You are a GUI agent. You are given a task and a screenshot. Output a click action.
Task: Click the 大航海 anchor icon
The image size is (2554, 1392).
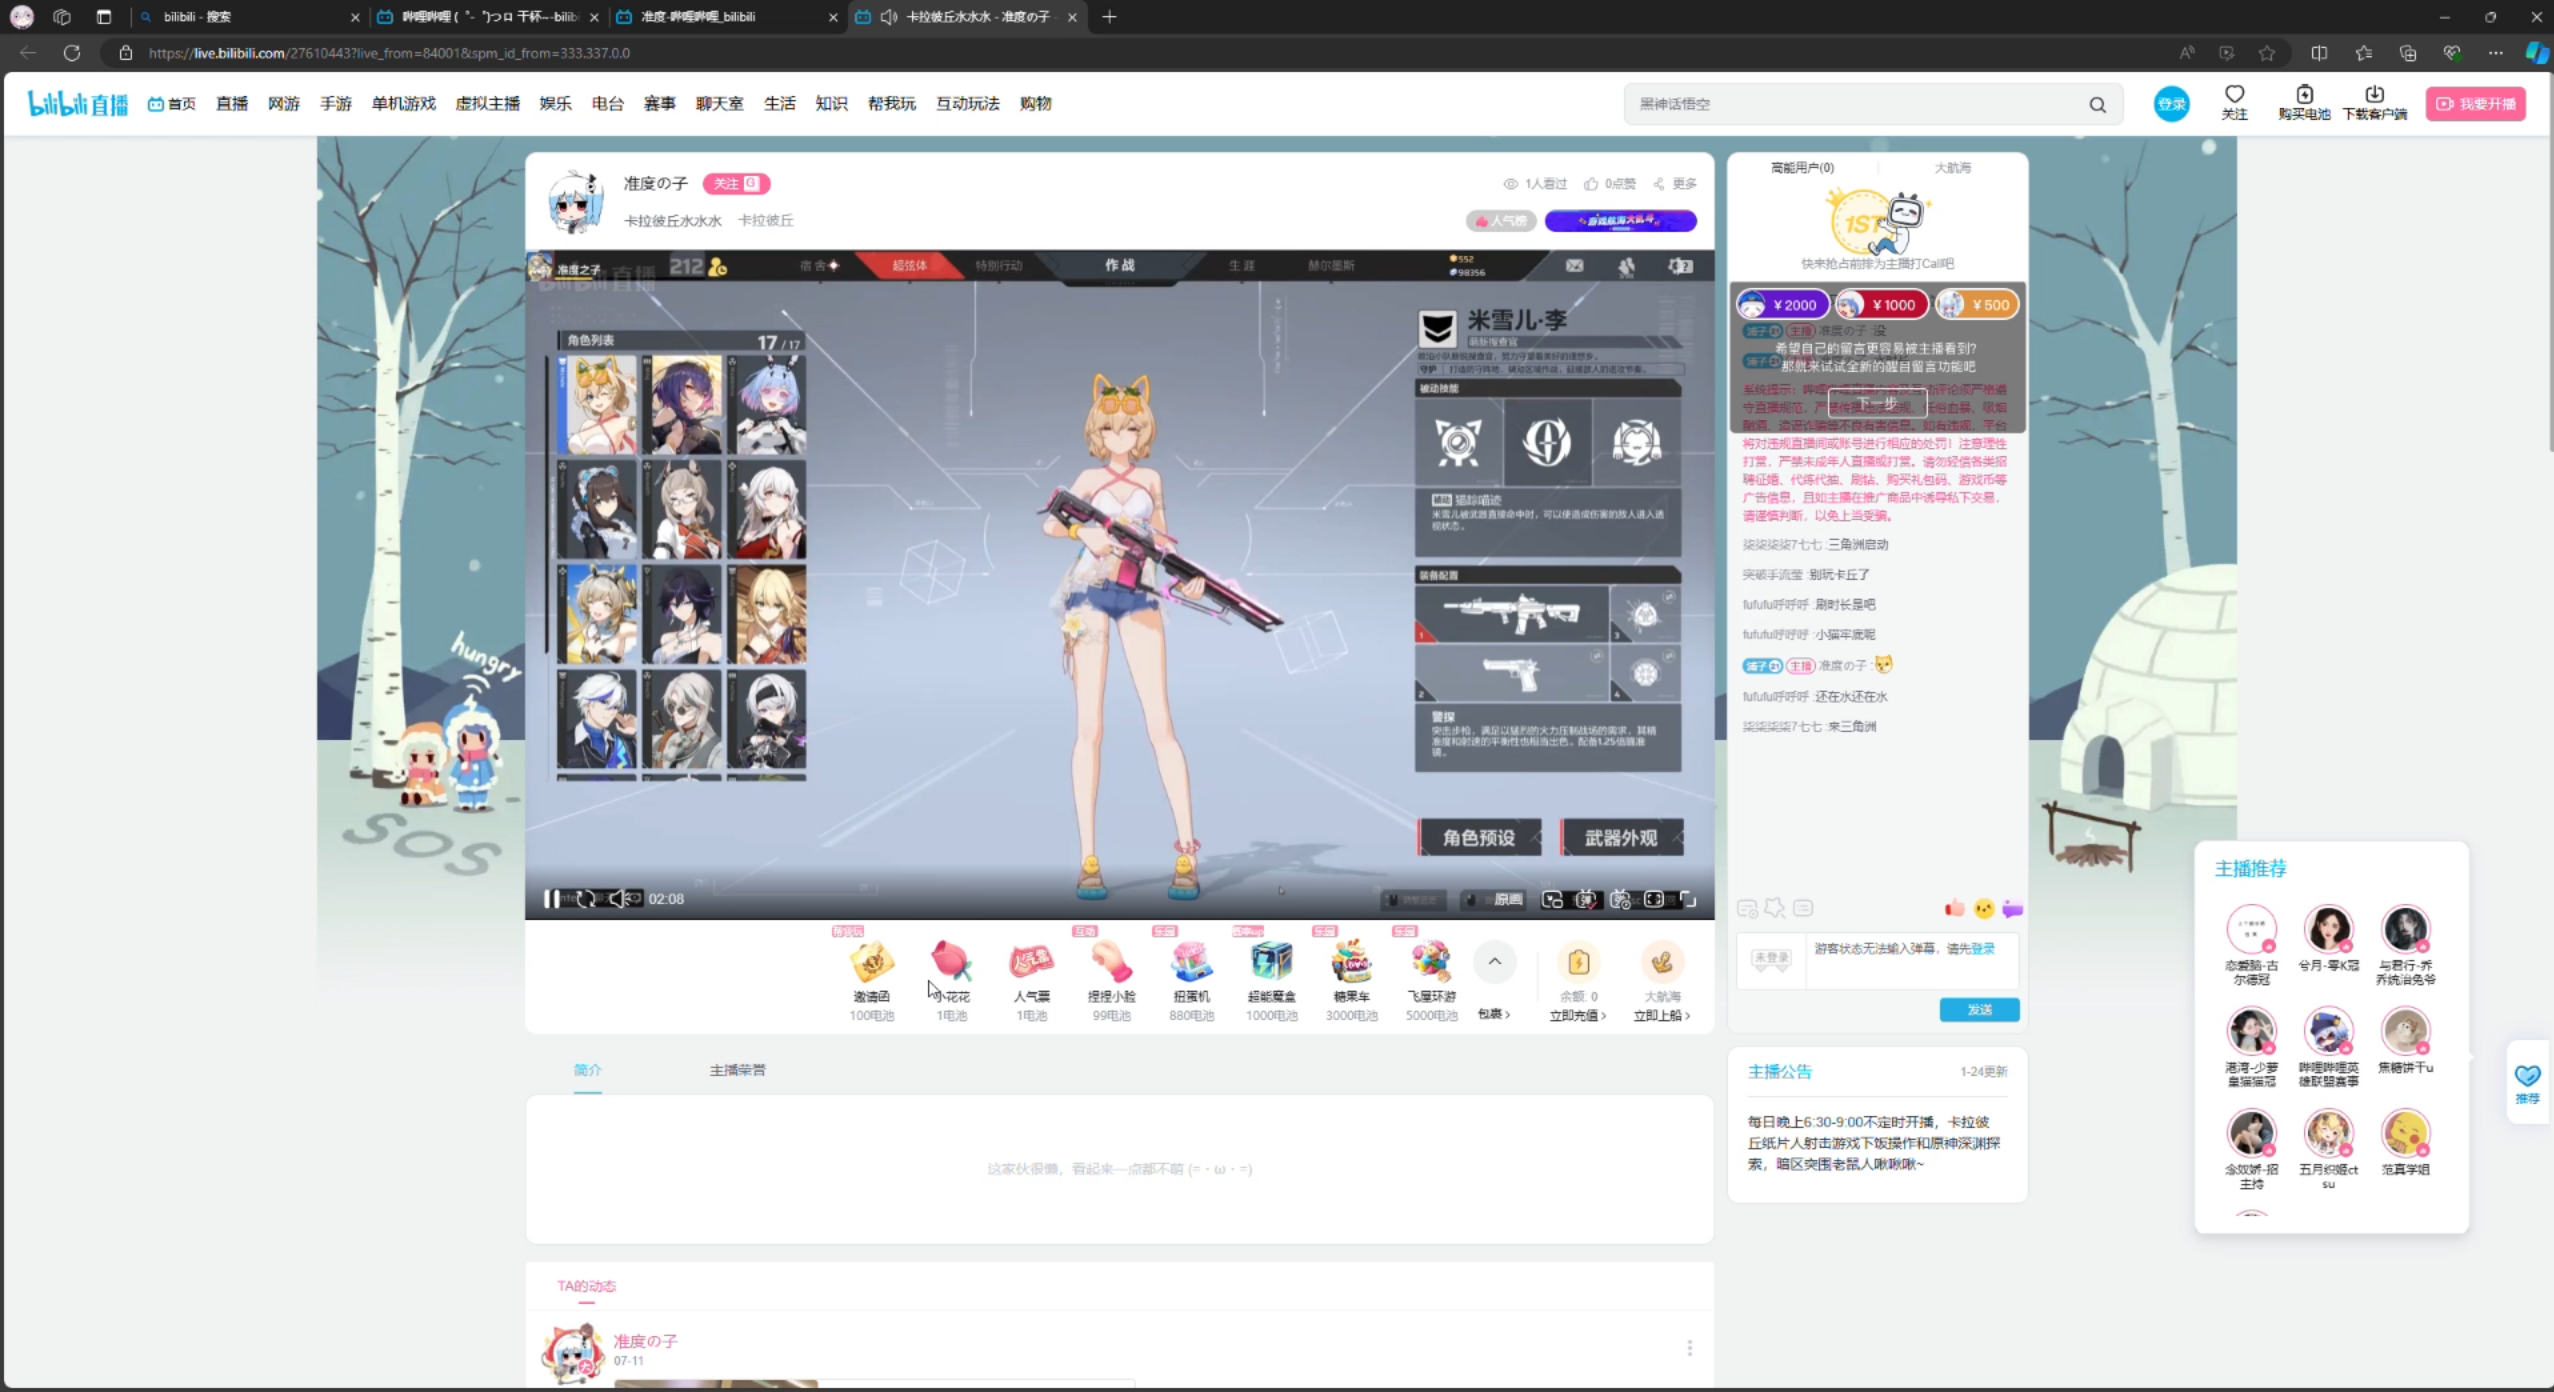[1662, 962]
